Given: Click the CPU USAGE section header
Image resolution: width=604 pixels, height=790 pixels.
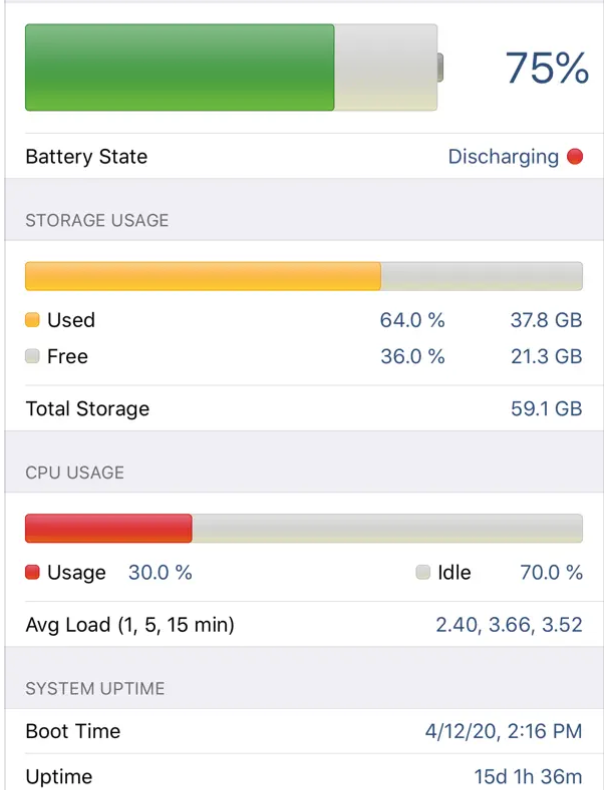Looking at the screenshot, I should (75, 472).
